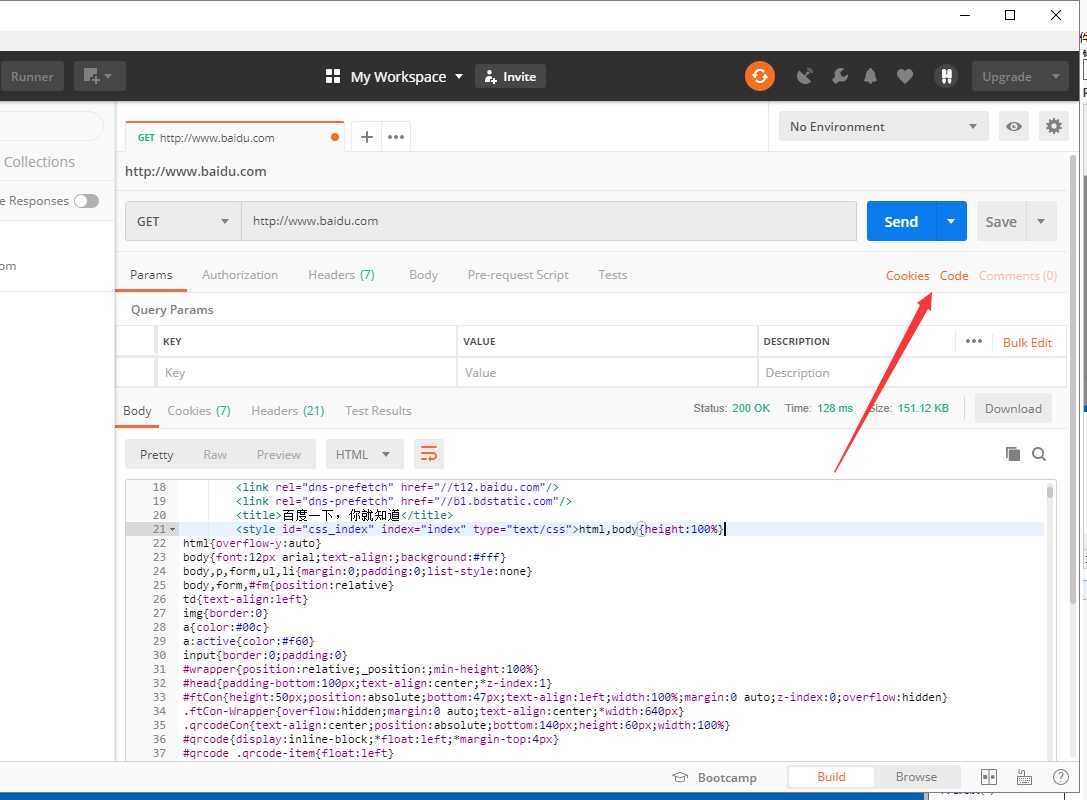This screenshot has width=1087, height=800.
Task: Open the Upgrade dropdown arrow
Action: [1056, 76]
